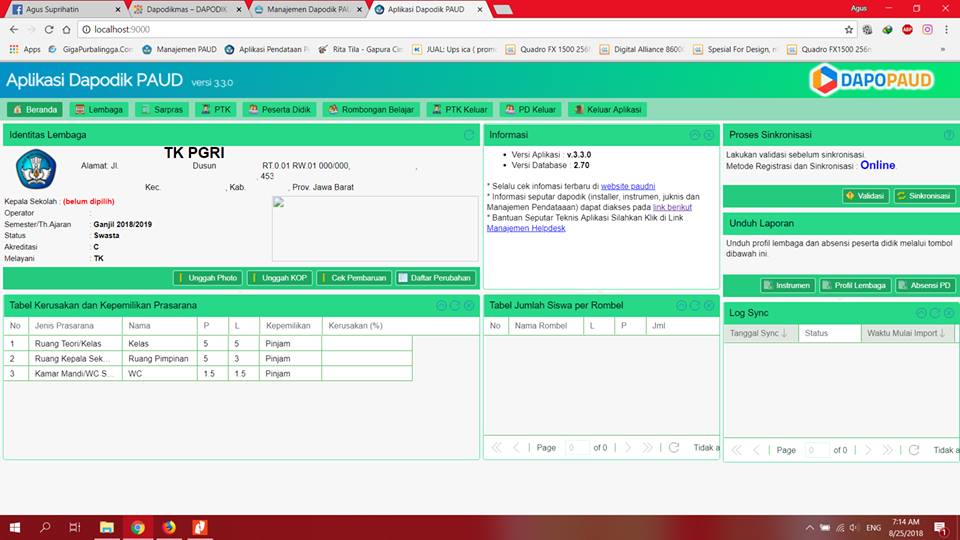
Task: Open the PD Keluar menu
Action: (530, 110)
